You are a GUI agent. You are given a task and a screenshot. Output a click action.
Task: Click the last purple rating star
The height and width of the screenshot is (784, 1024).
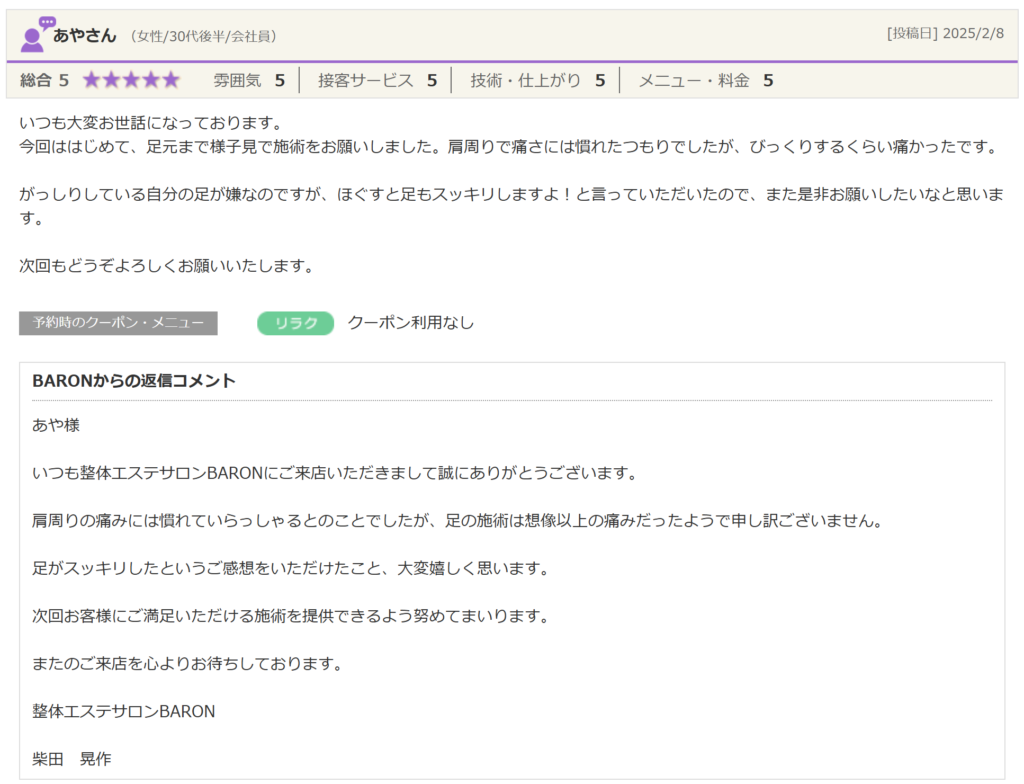(x=170, y=80)
